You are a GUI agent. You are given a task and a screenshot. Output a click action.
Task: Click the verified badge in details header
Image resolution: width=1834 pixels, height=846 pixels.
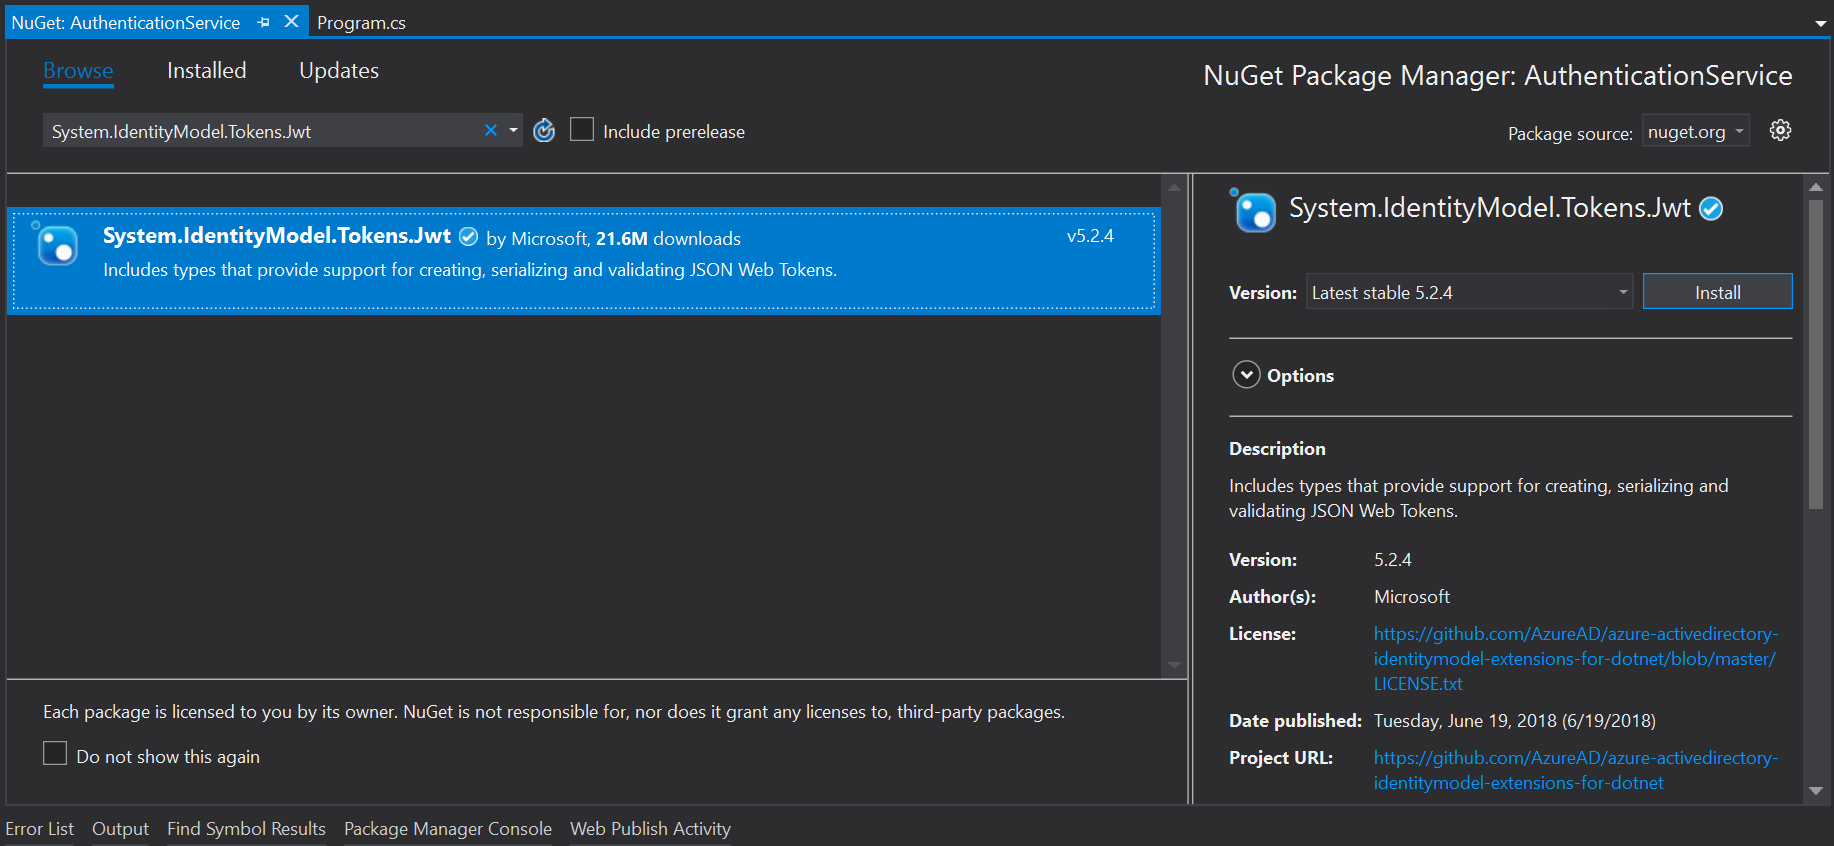coord(1711,209)
